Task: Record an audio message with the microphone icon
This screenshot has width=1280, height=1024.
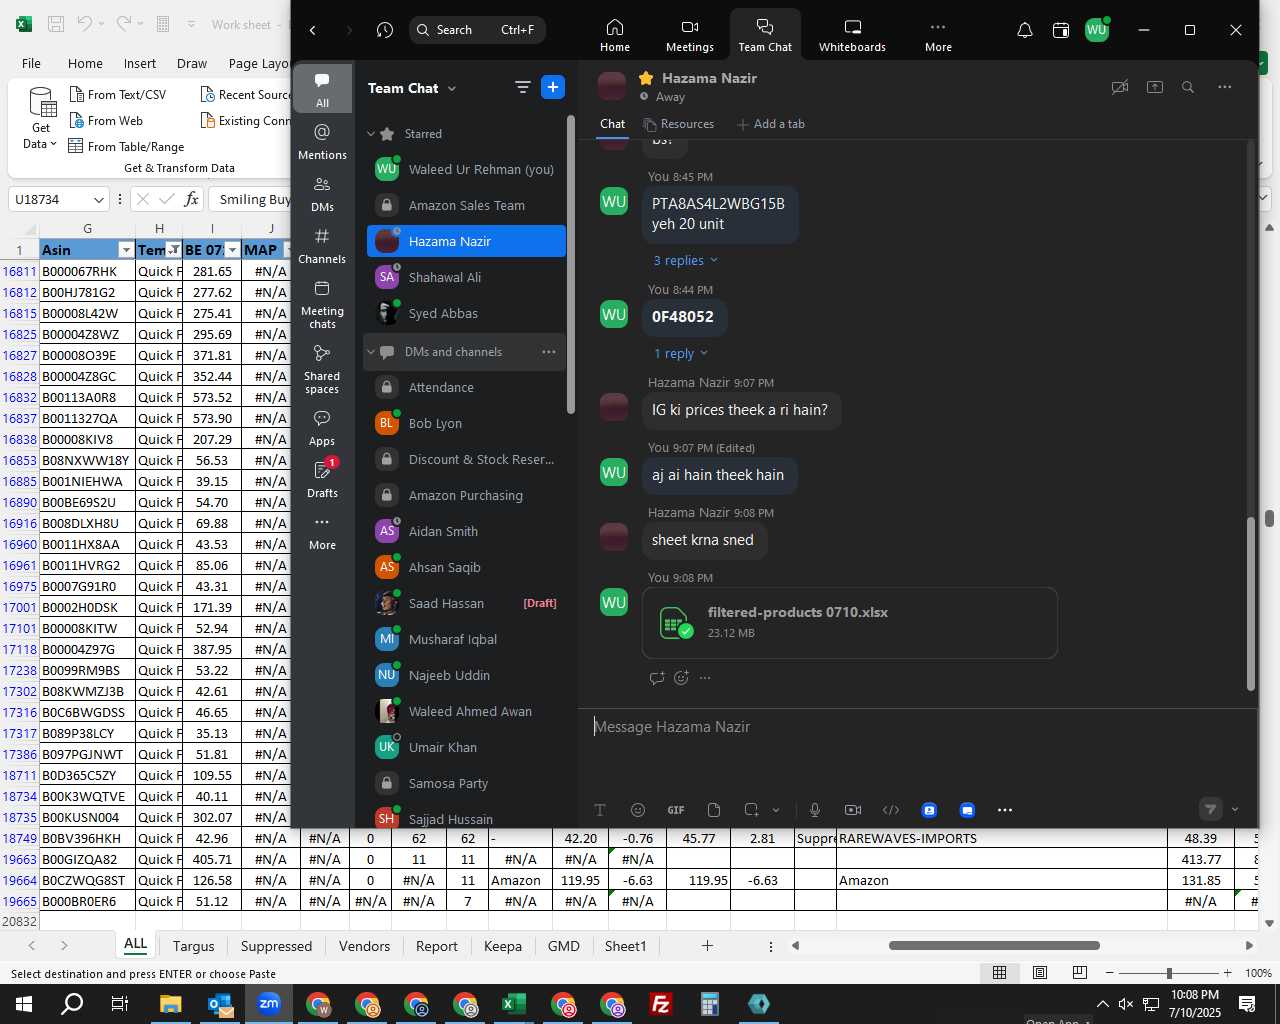Action: click(815, 810)
